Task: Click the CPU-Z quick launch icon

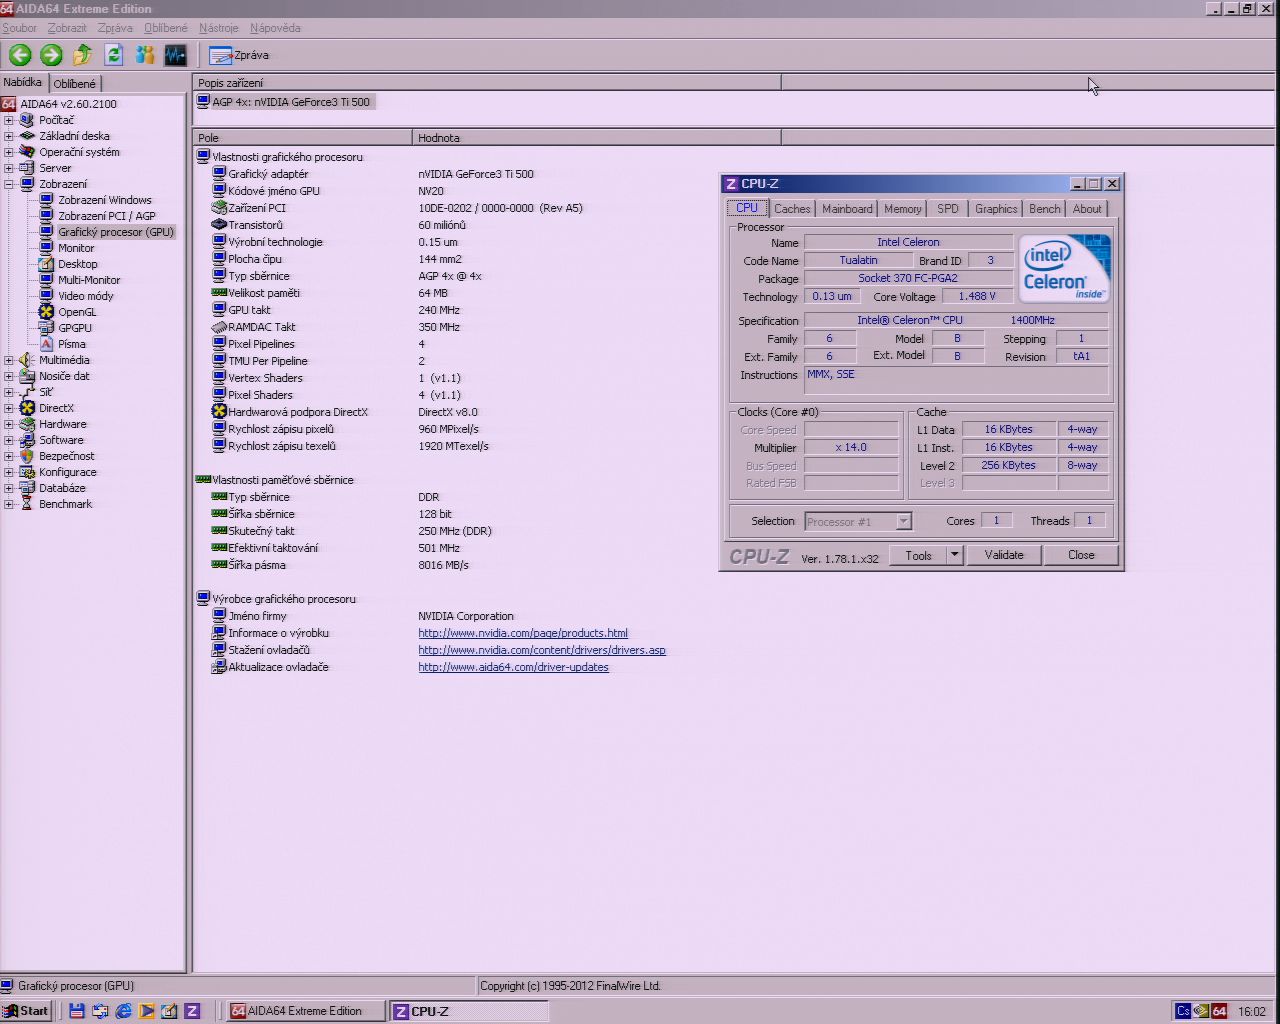Action: [x=192, y=1011]
